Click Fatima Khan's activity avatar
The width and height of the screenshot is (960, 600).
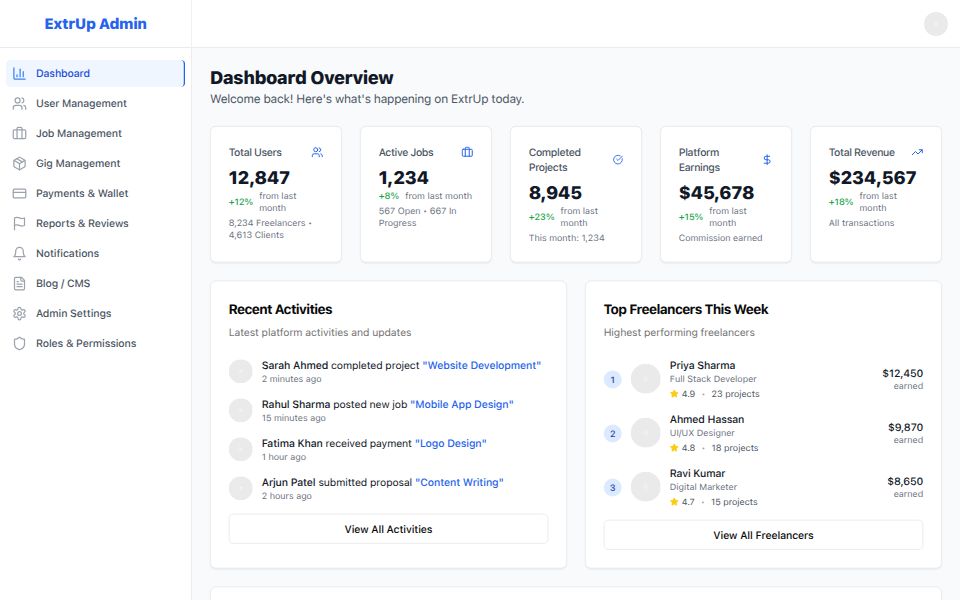(241, 449)
